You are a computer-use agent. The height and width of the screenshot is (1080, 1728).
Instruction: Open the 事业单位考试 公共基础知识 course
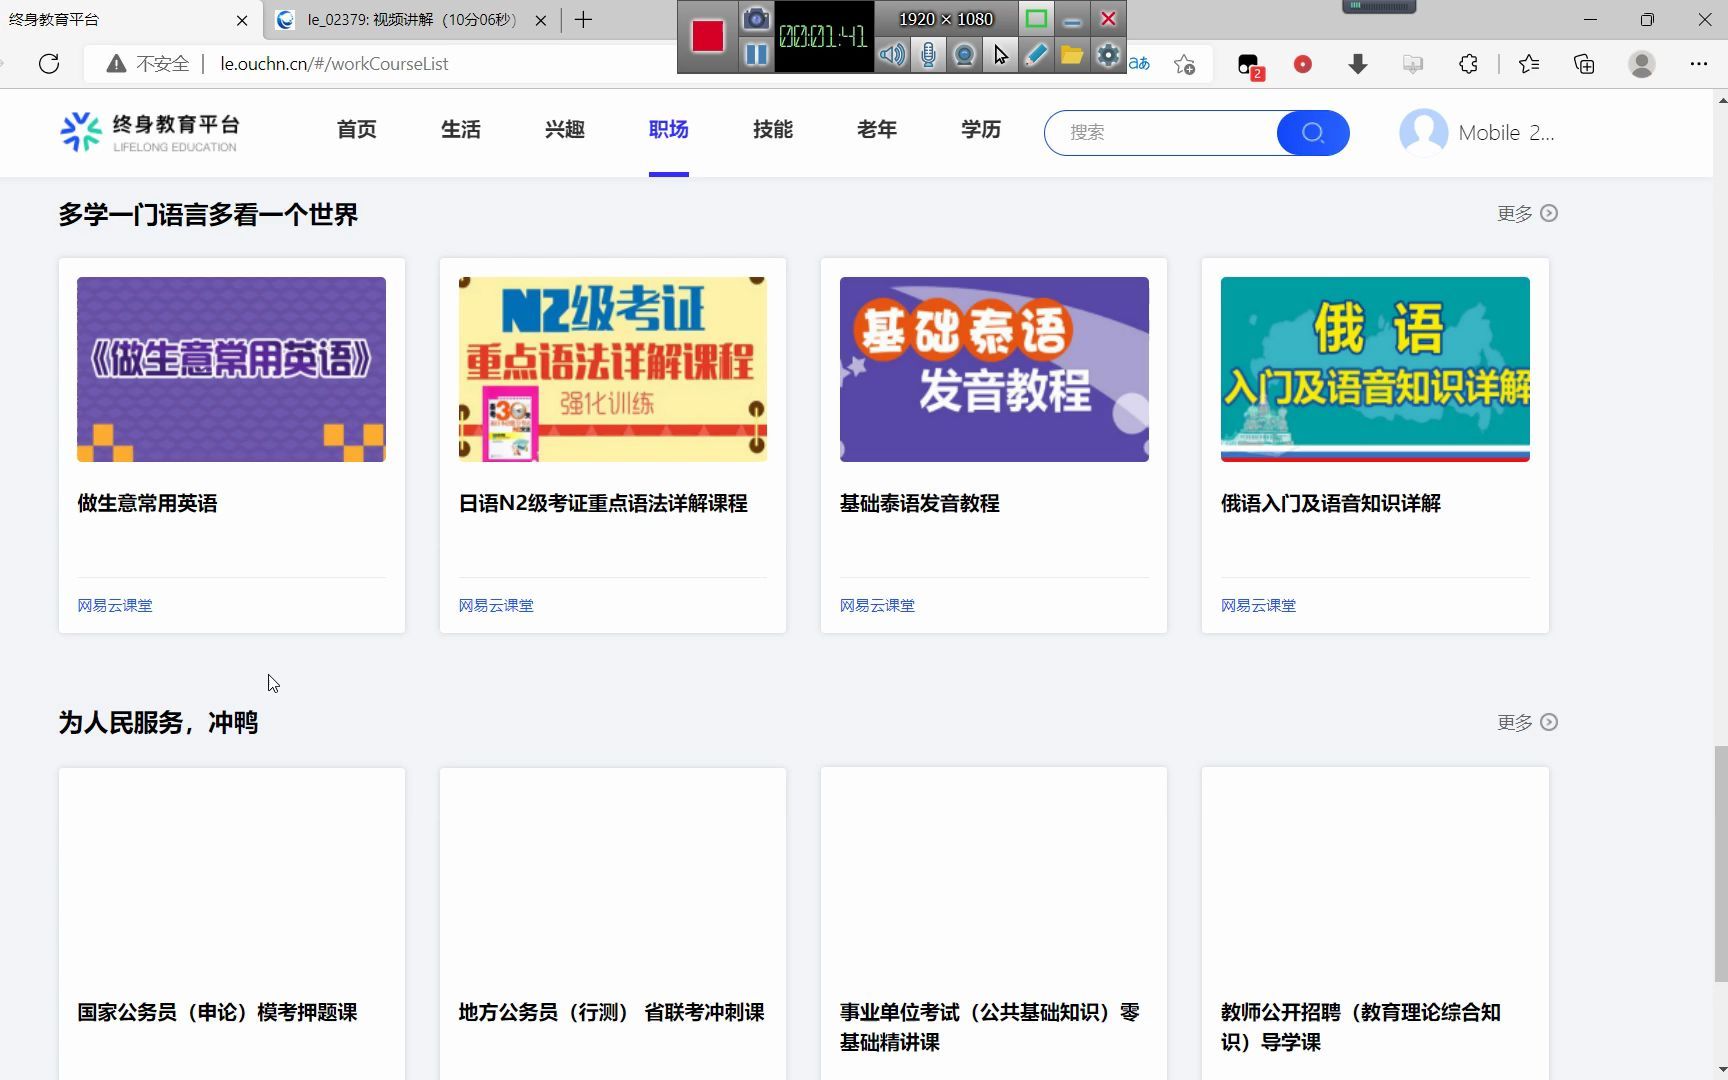click(x=994, y=923)
